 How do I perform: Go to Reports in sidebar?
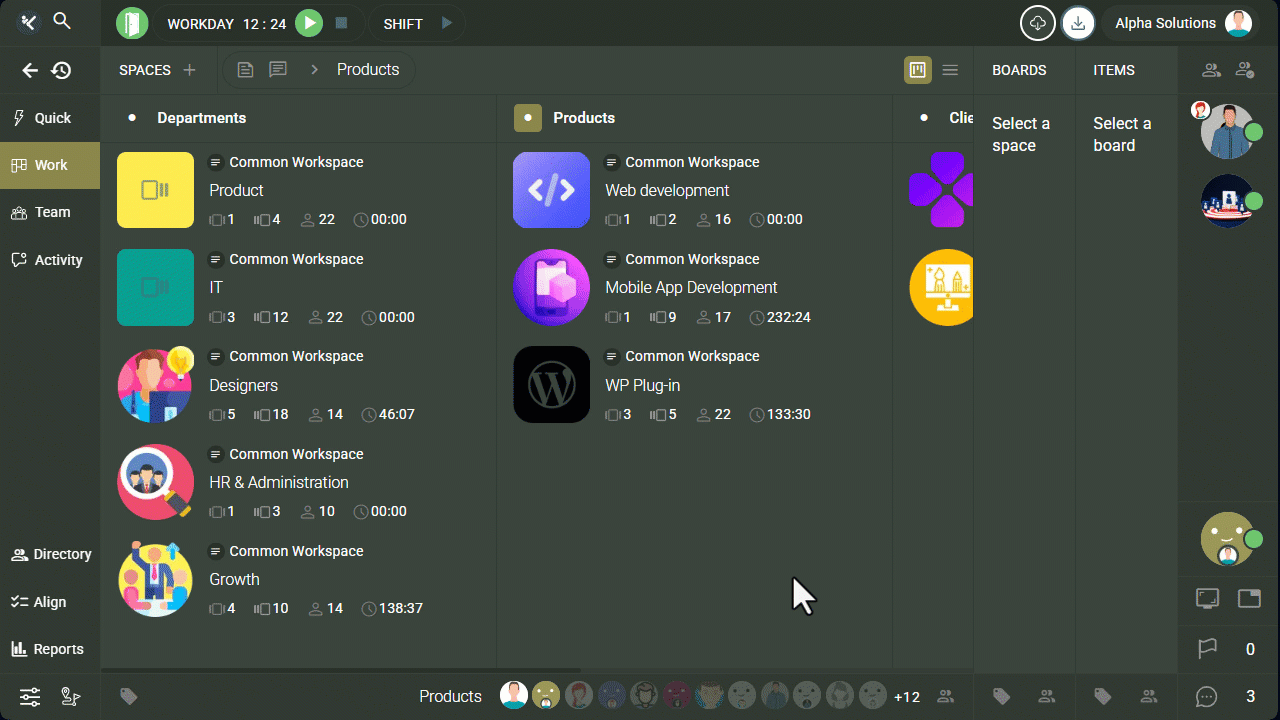(x=50, y=649)
